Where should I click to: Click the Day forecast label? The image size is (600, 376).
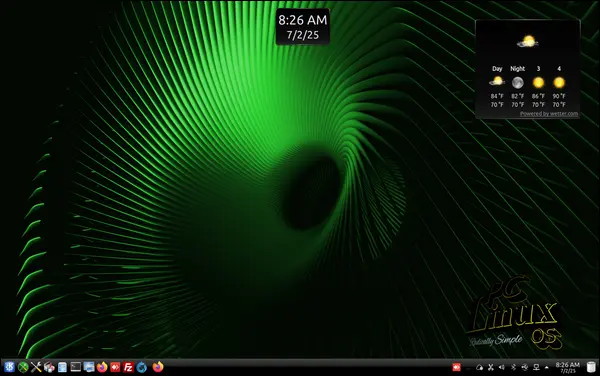[x=497, y=68]
